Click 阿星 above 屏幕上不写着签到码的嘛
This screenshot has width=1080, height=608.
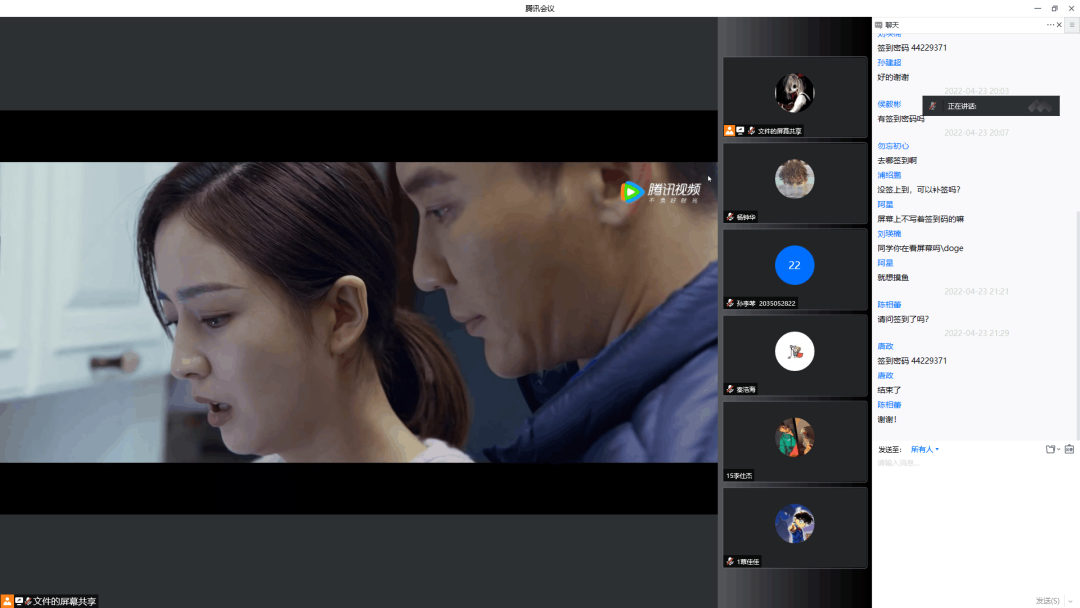click(x=885, y=205)
